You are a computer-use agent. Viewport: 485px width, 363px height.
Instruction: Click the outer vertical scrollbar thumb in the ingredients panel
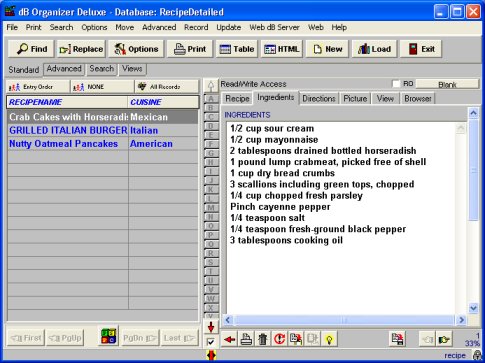click(473, 170)
